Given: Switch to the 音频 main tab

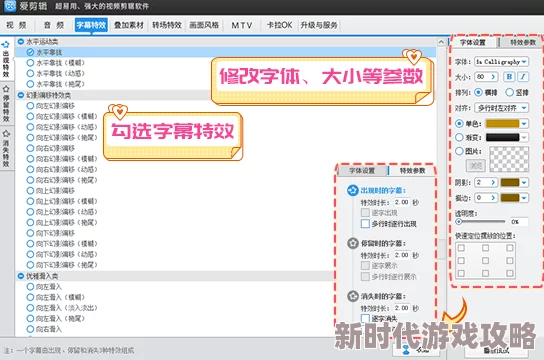Looking at the screenshot, I should coord(54,25).
